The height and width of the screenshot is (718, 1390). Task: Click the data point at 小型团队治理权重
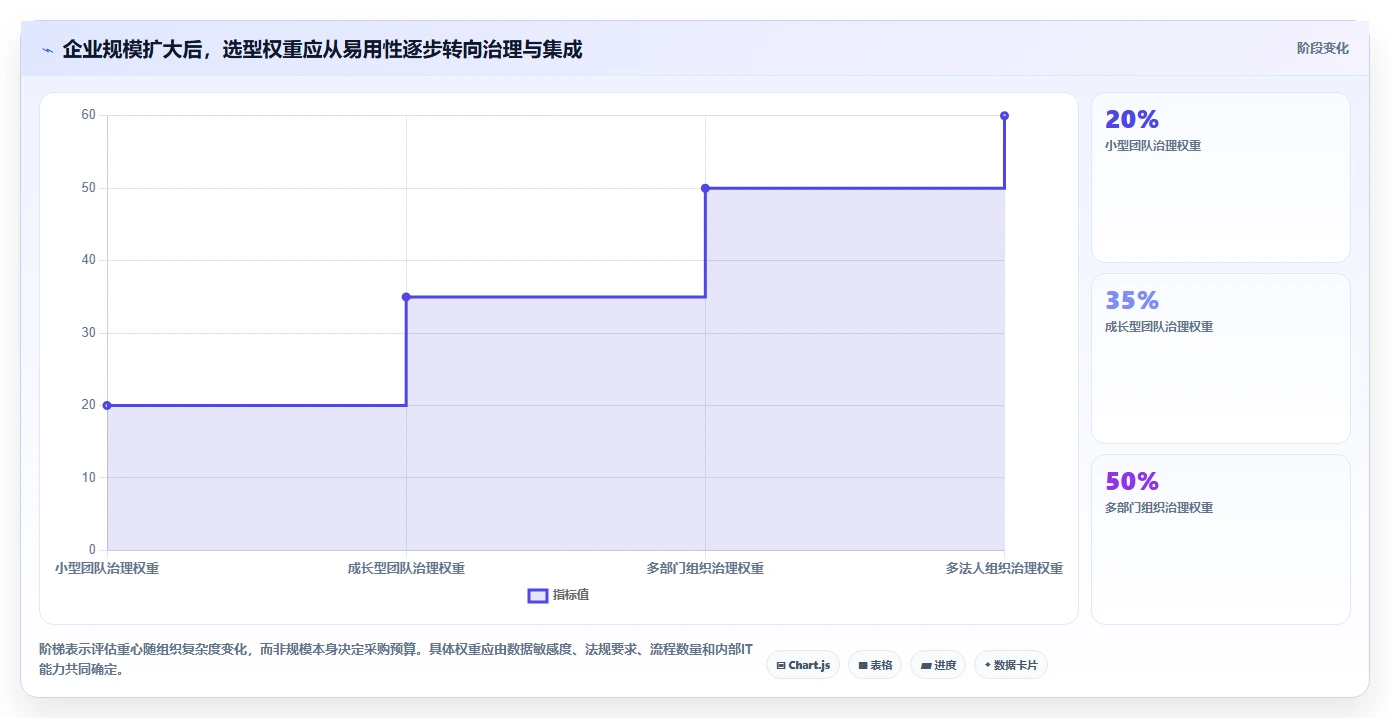[107, 405]
